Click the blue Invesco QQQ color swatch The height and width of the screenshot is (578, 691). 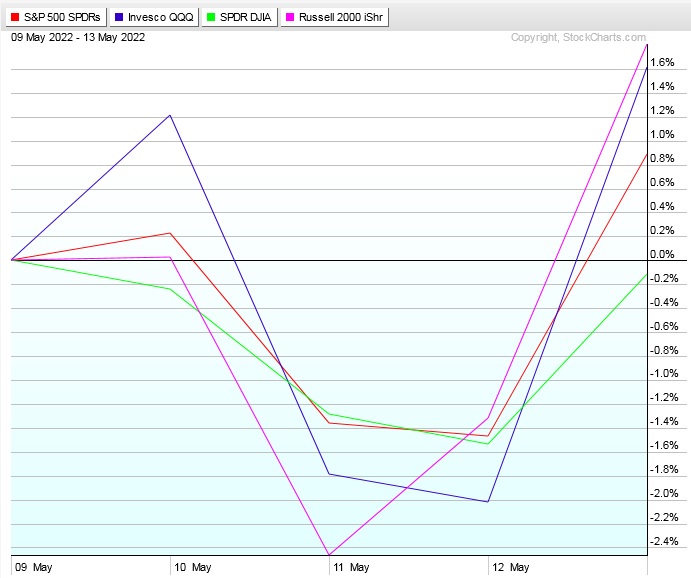[x=119, y=17]
